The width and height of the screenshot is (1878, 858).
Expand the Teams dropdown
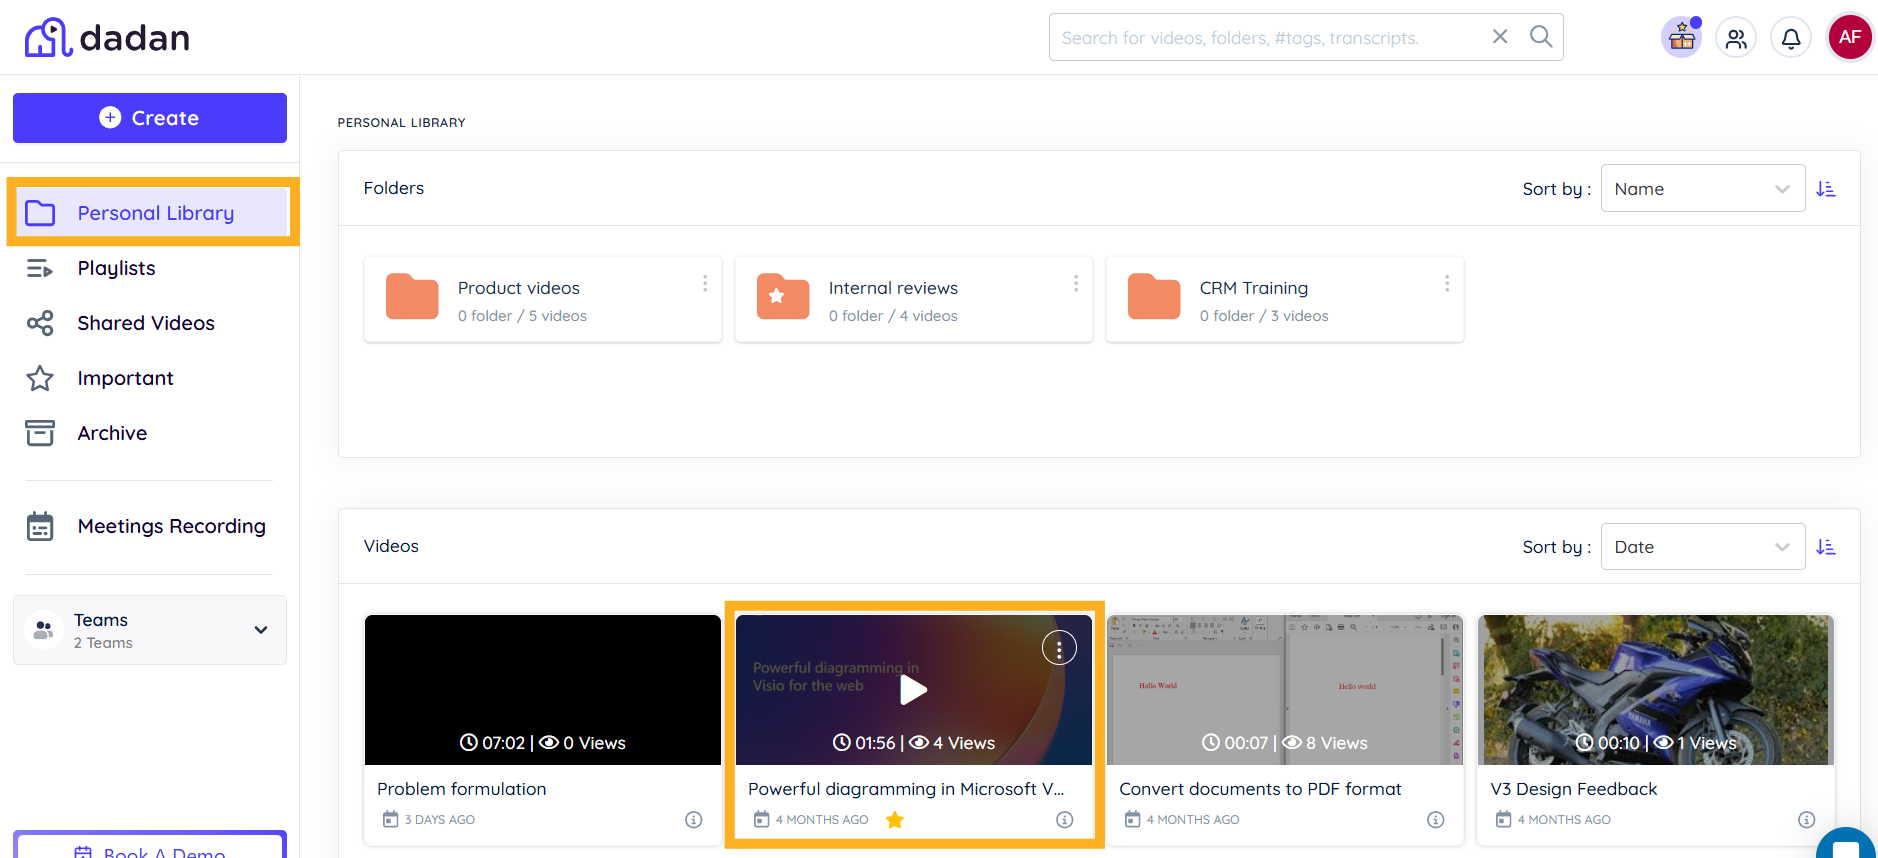click(x=150, y=630)
